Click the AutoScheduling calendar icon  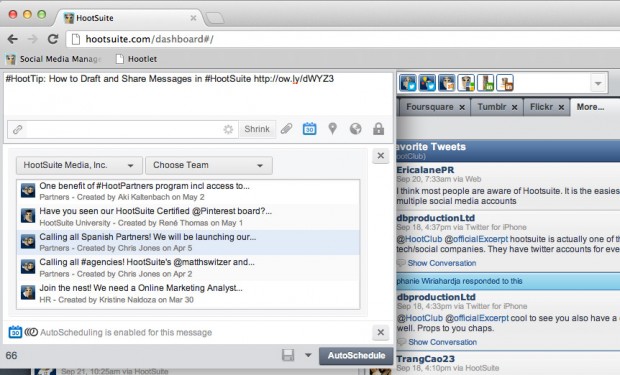[x=15, y=332]
